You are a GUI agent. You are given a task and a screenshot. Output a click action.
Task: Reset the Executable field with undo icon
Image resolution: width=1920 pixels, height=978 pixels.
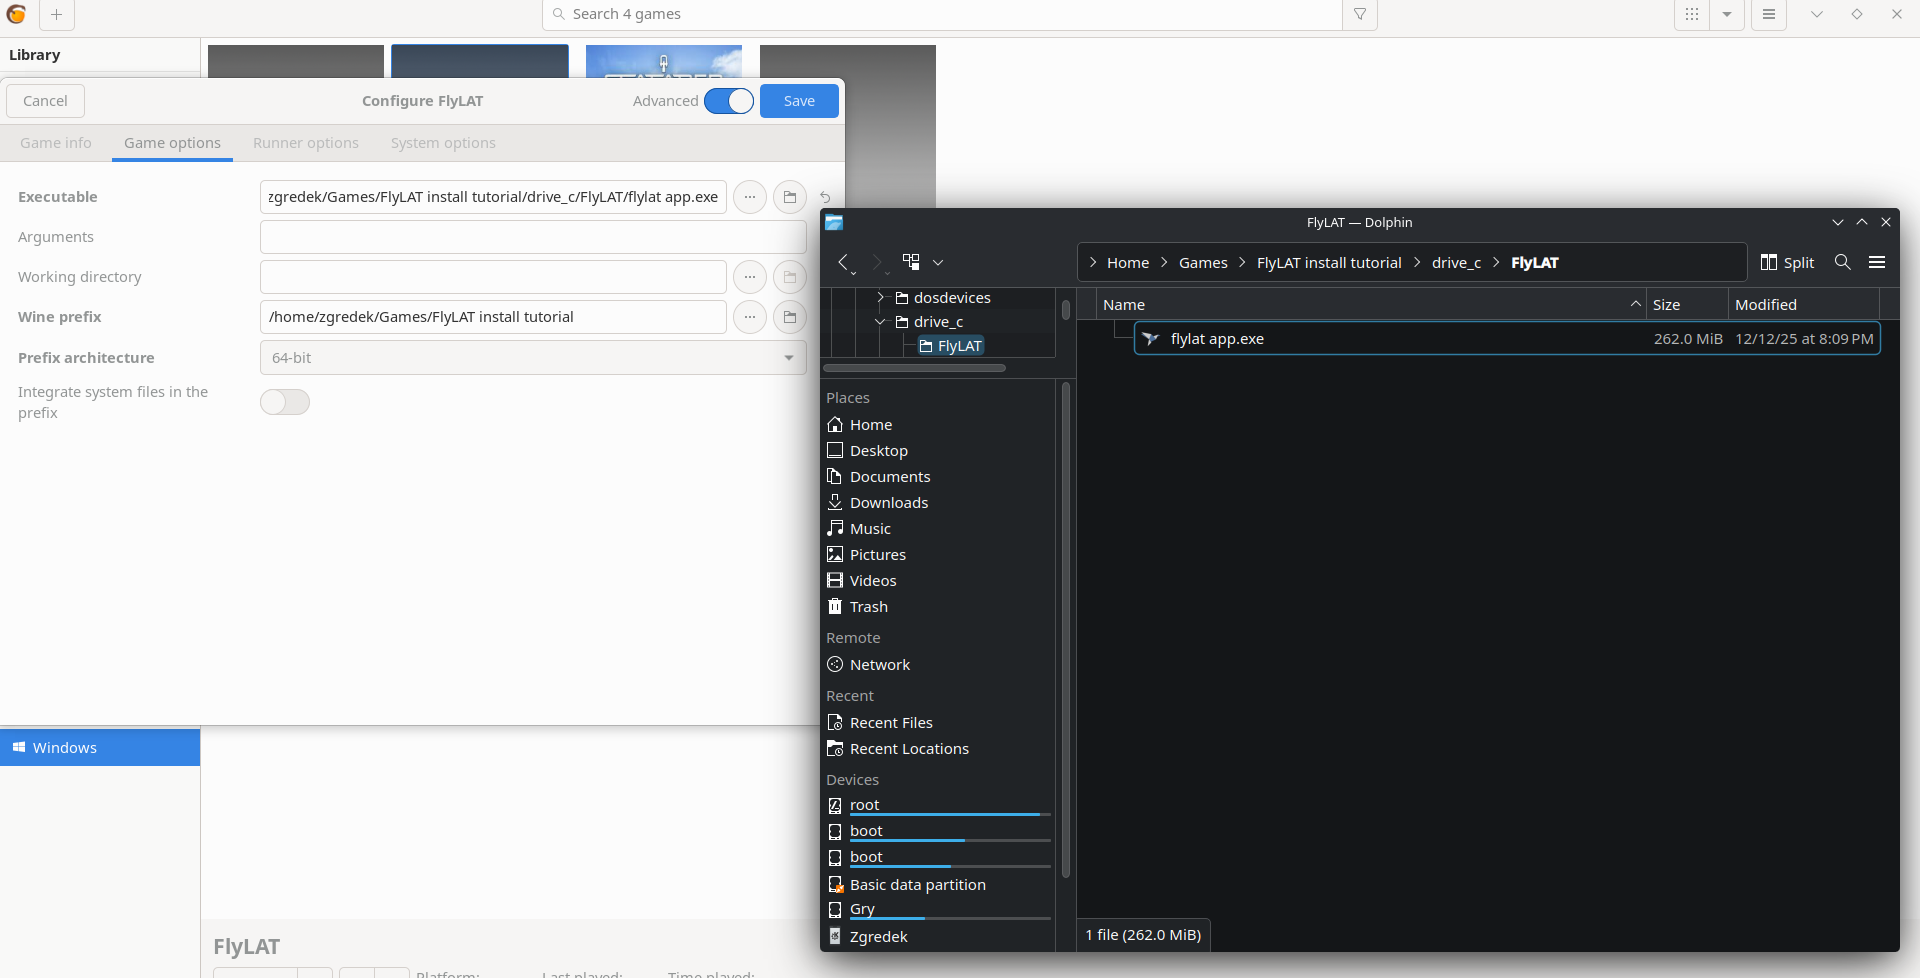[825, 197]
